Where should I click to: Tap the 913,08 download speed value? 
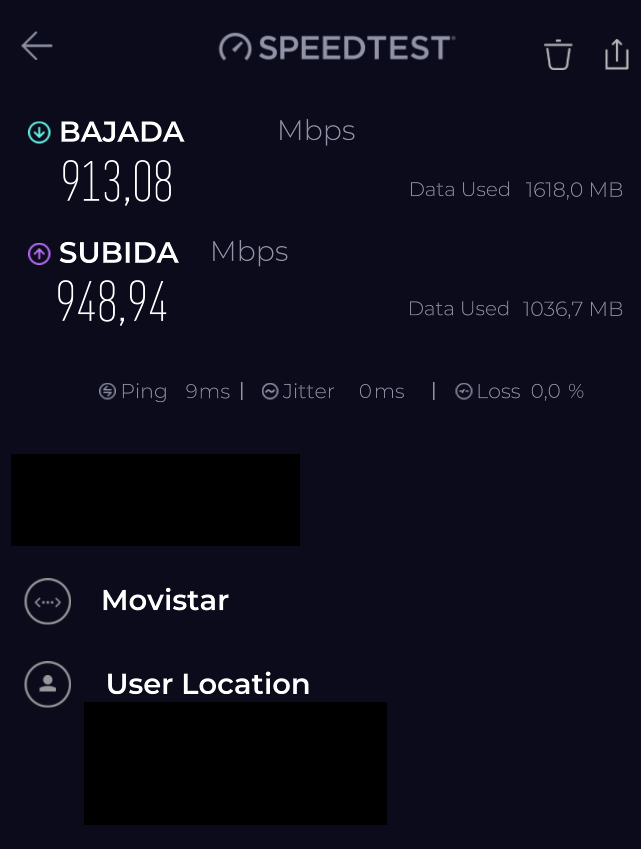[x=117, y=182]
